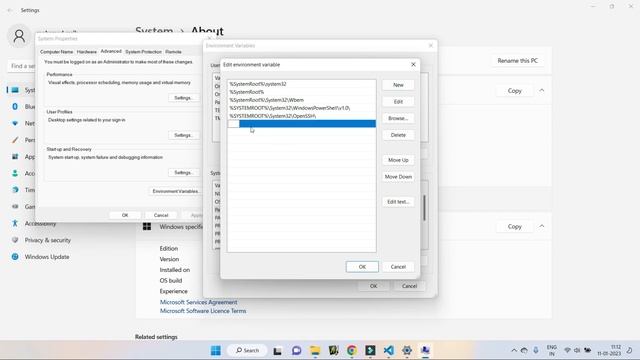Click into the new blank path entry field
This screenshot has width=640, height=360.
302,124
